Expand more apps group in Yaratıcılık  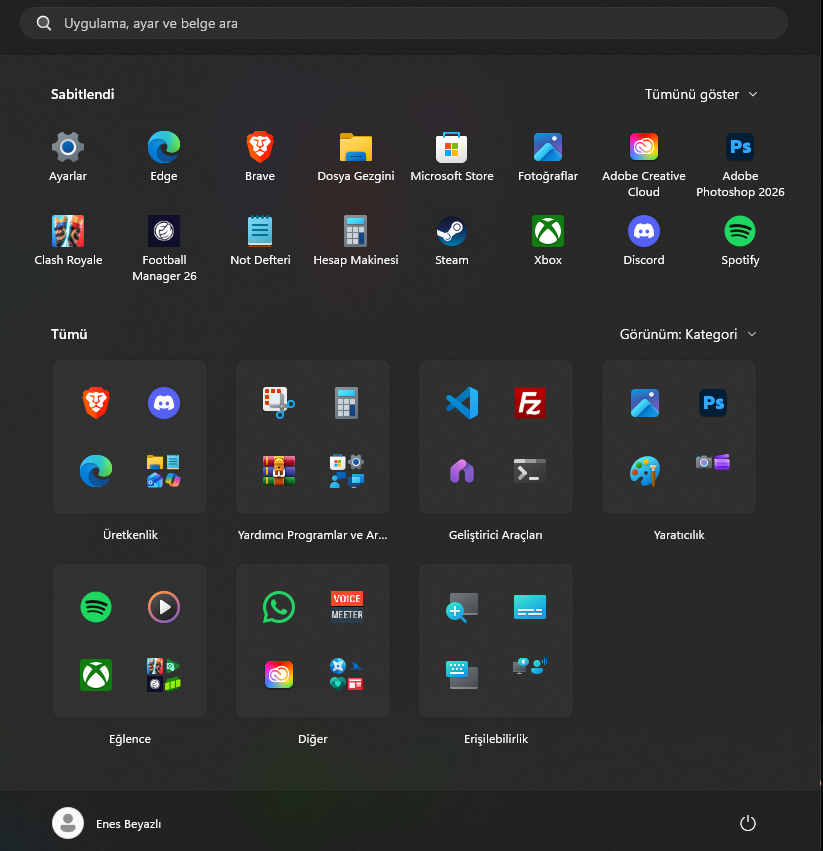tap(713, 462)
